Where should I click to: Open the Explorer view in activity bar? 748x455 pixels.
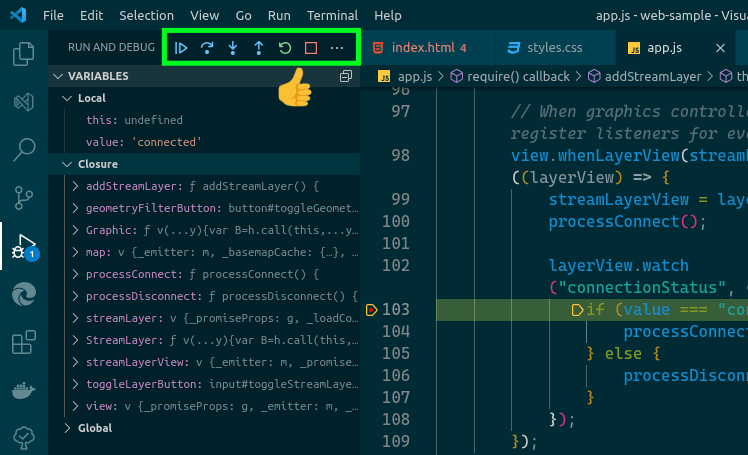pos(24,54)
